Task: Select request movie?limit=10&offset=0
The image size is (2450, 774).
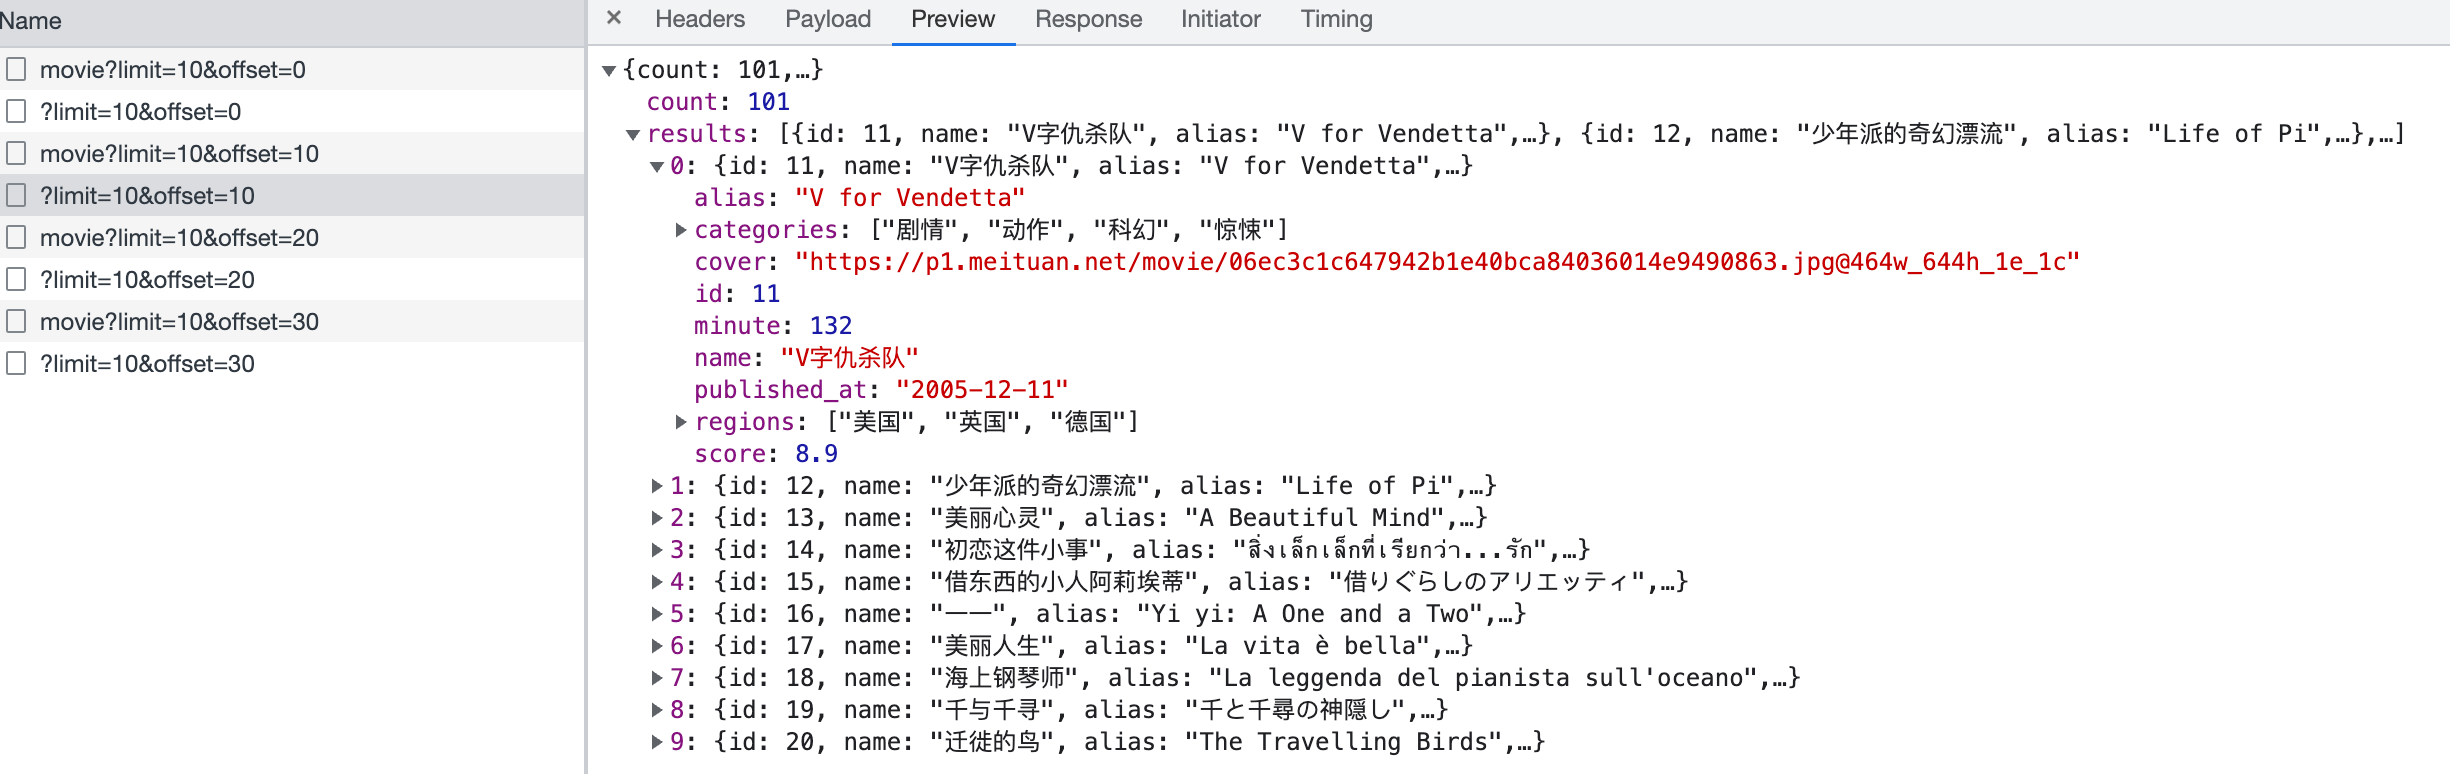Action: [x=173, y=70]
